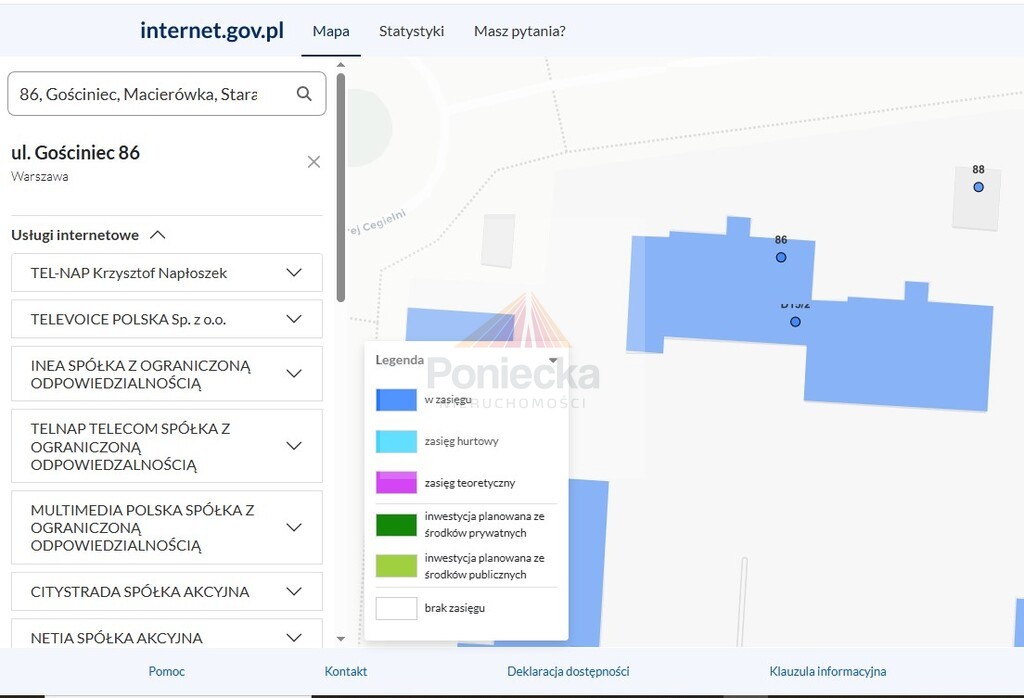Open the Masz pytania? page
This screenshot has height=698, width=1024.
click(519, 31)
